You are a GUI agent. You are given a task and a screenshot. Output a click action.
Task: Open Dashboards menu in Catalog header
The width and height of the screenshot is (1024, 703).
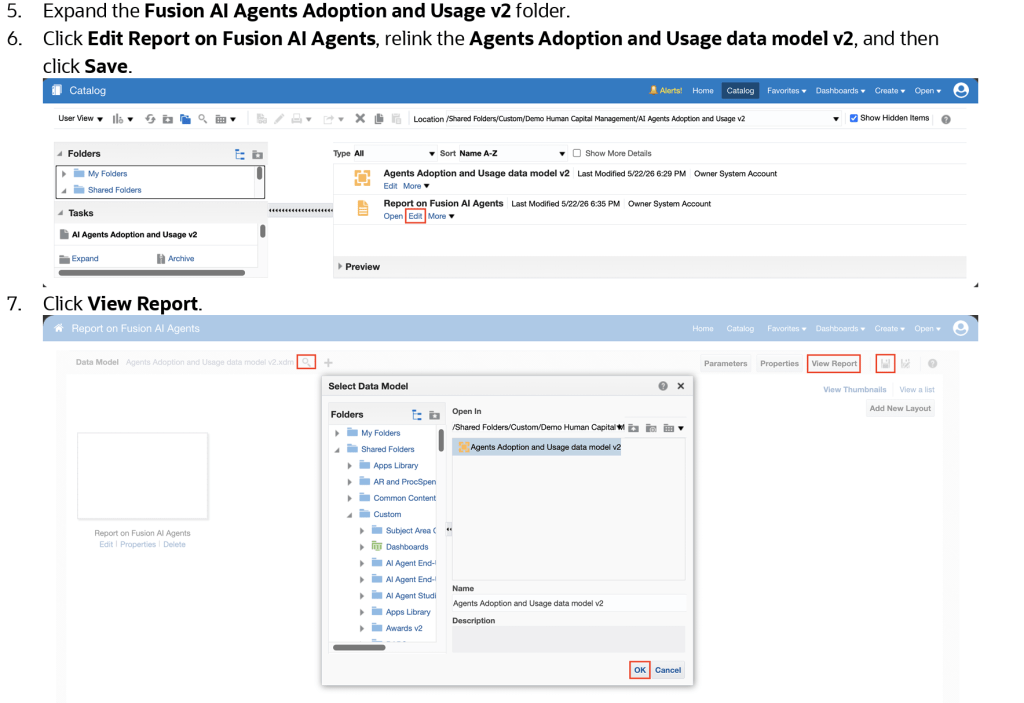(x=840, y=91)
